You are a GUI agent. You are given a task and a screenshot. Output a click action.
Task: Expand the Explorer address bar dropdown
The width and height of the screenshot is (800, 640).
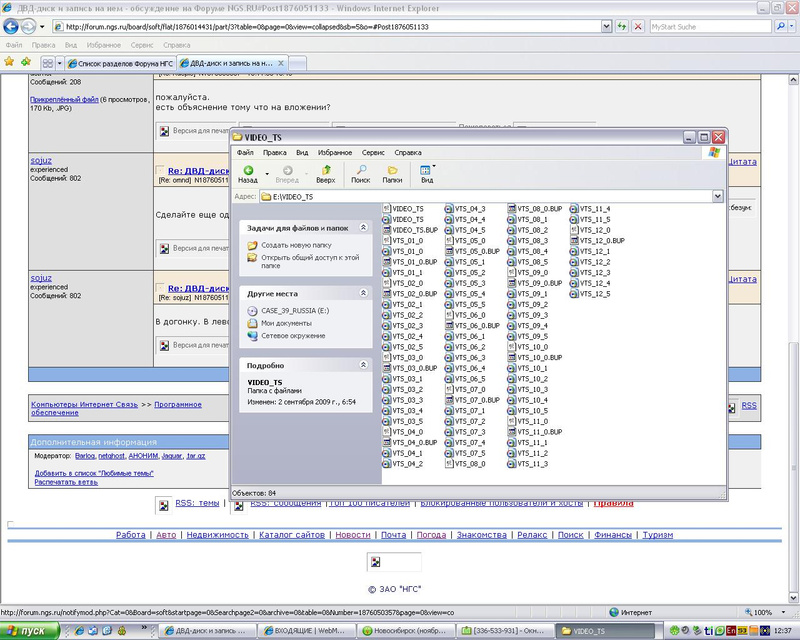[717, 197]
